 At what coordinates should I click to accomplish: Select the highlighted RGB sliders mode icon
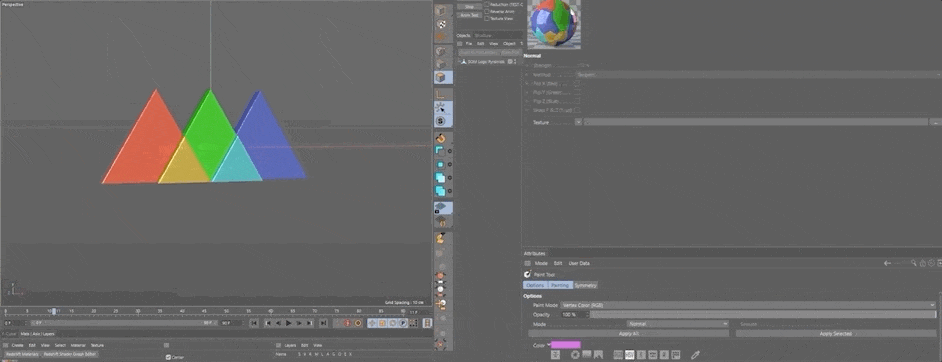pyautogui.click(x=630, y=355)
